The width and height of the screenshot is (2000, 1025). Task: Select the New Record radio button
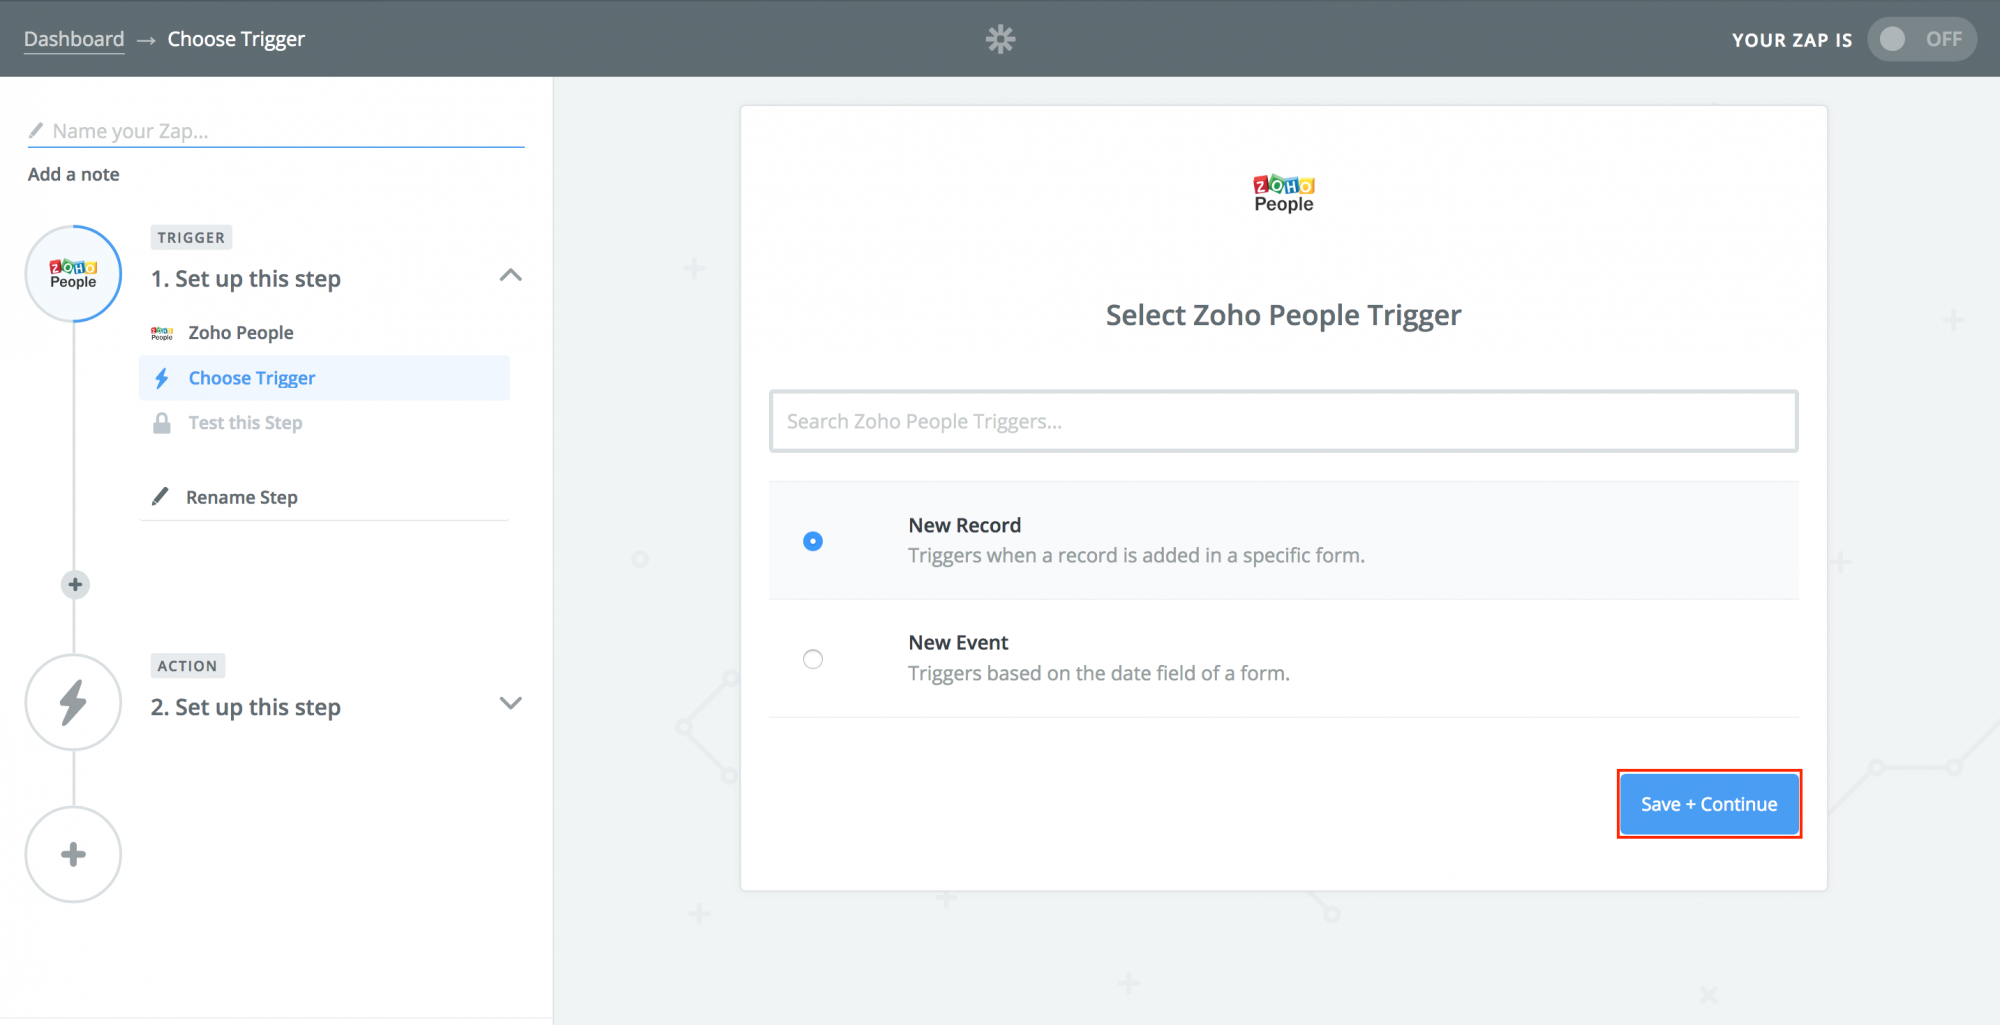[x=813, y=541]
